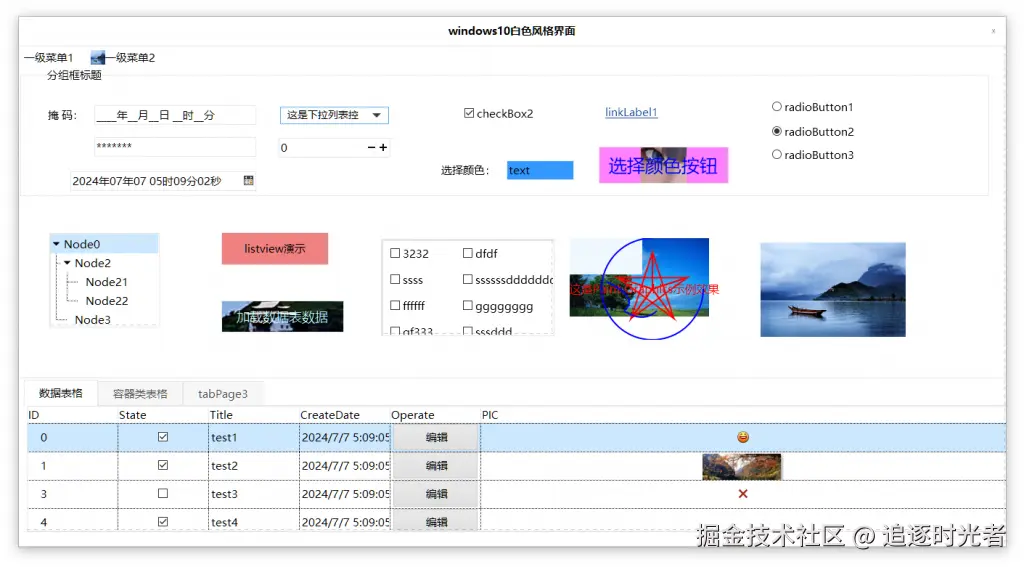Uncheck the State checkbox for test2
This screenshot has height=567, width=1024.
pyautogui.click(x=163, y=465)
